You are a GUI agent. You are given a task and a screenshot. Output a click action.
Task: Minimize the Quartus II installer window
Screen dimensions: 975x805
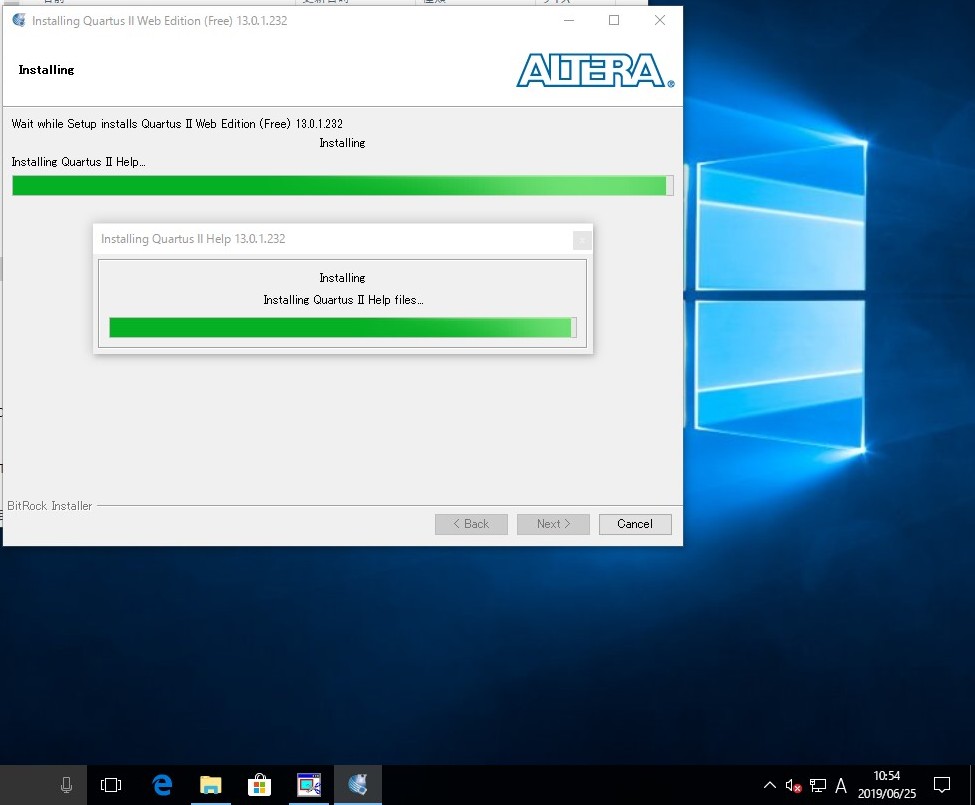click(568, 21)
